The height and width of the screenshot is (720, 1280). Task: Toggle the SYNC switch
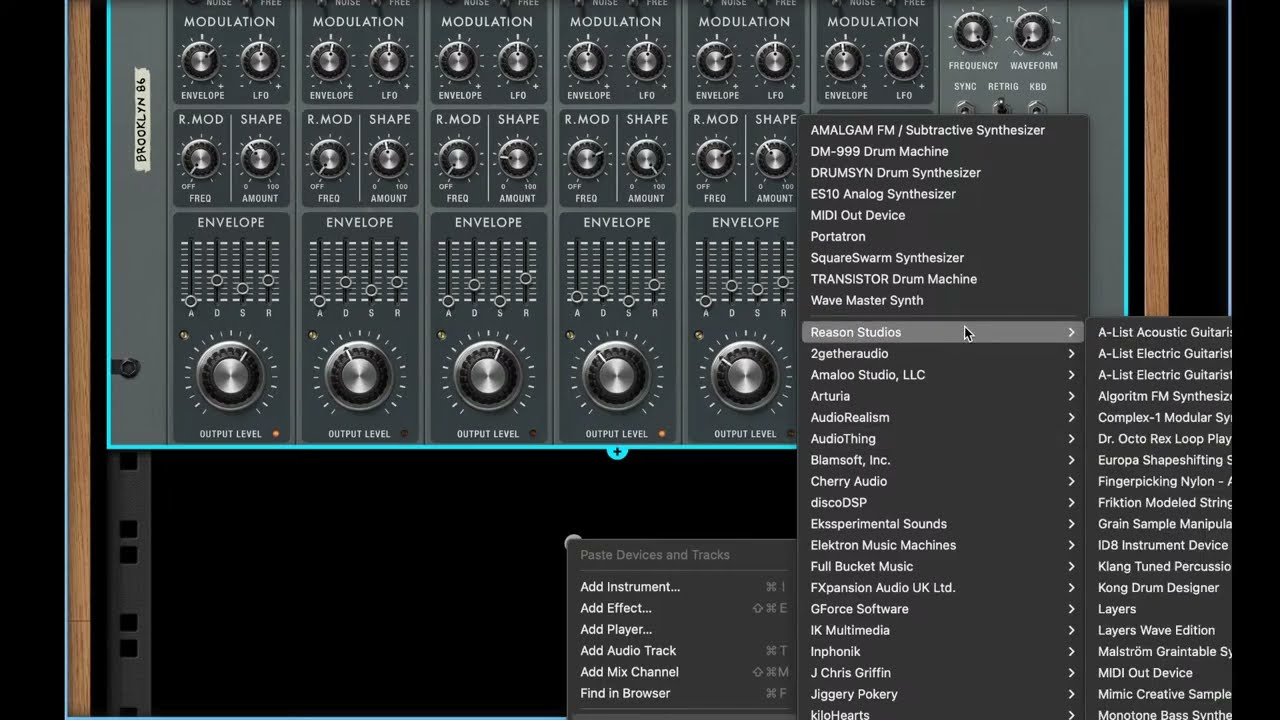pyautogui.click(x=965, y=106)
